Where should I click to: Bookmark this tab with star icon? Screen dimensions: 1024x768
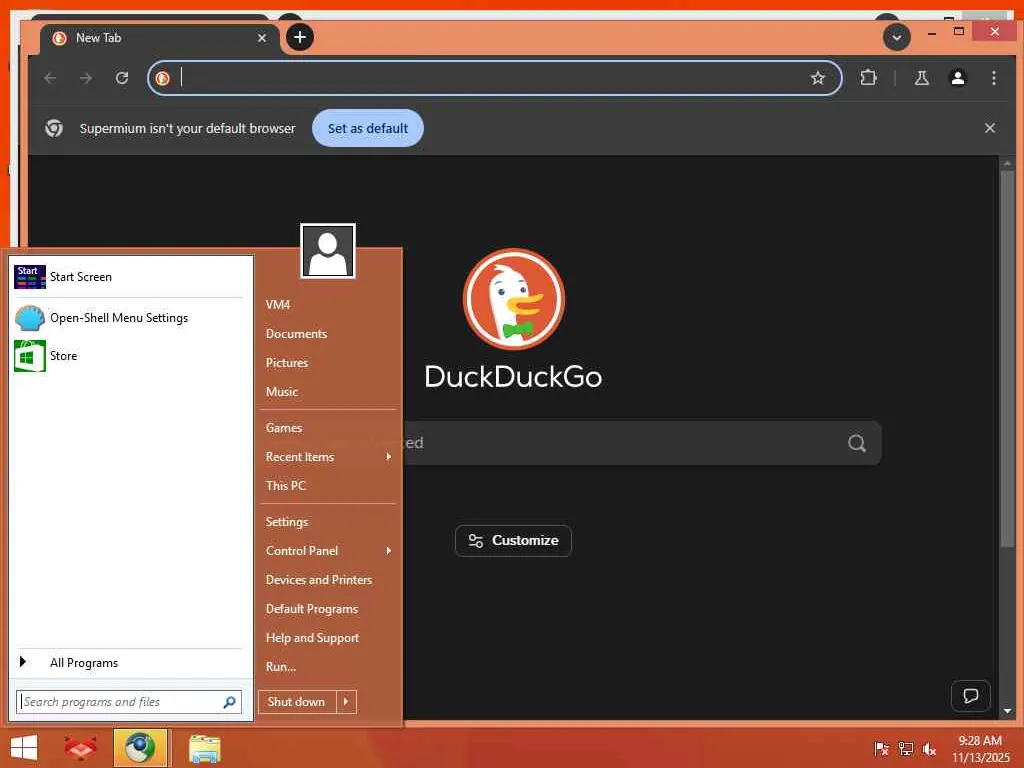tap(818, 78)
